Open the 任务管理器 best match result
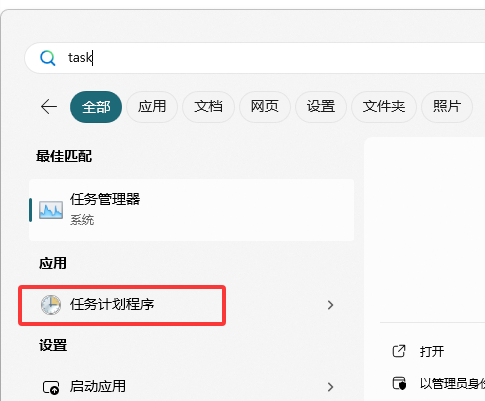The image size is (485, 401). (x=191, y=210)
